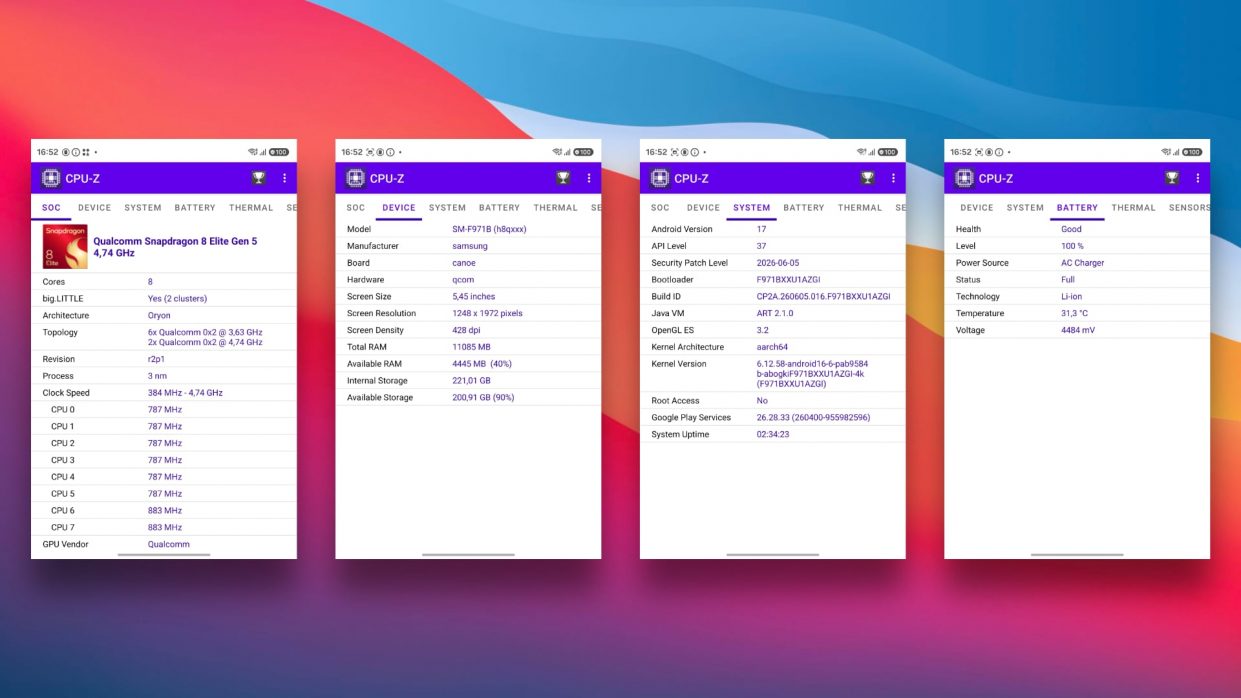Image resolution: width=1241 pixels, height=698 pixels.
Task: Click System Uptime value '02:34:23'
Action: (773, 435)
